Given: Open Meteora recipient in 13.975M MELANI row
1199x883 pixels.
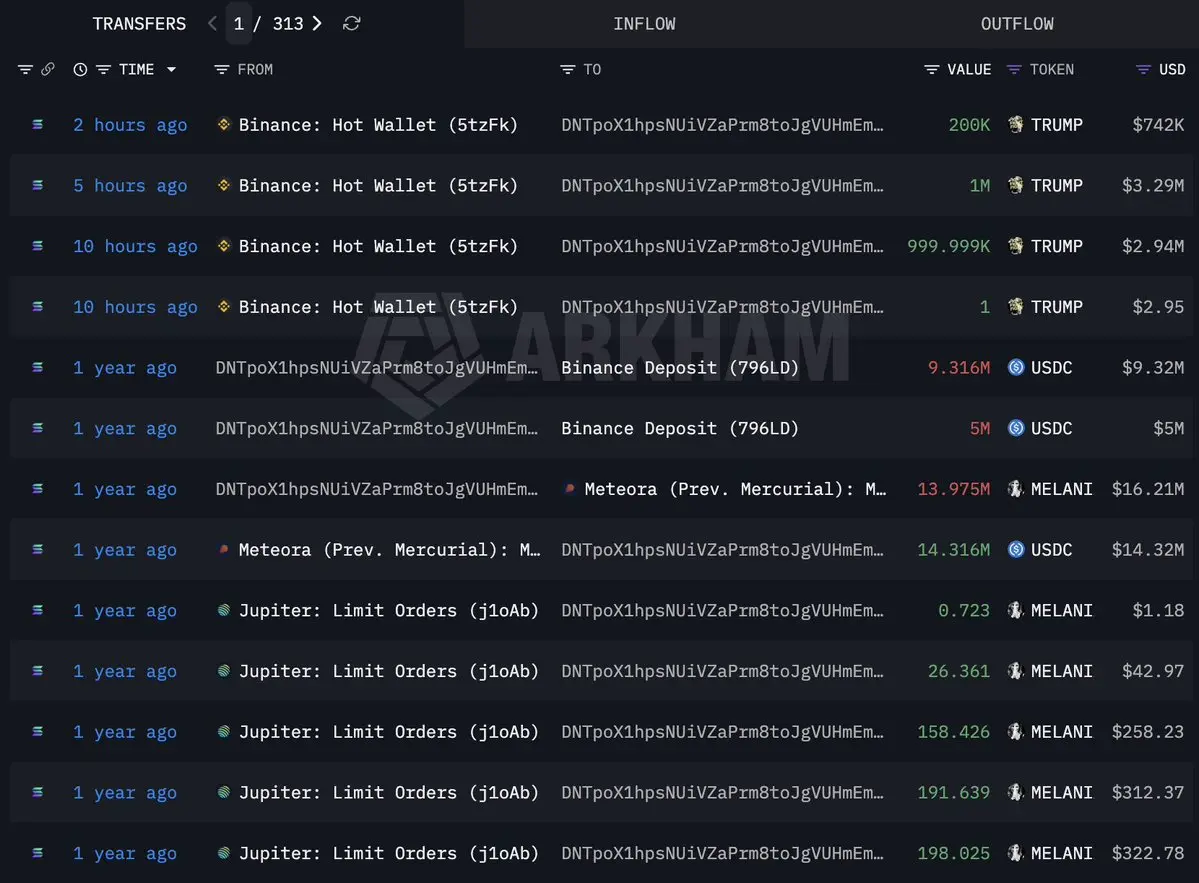Looking at the screenshot, I should (x=735, y=489).
